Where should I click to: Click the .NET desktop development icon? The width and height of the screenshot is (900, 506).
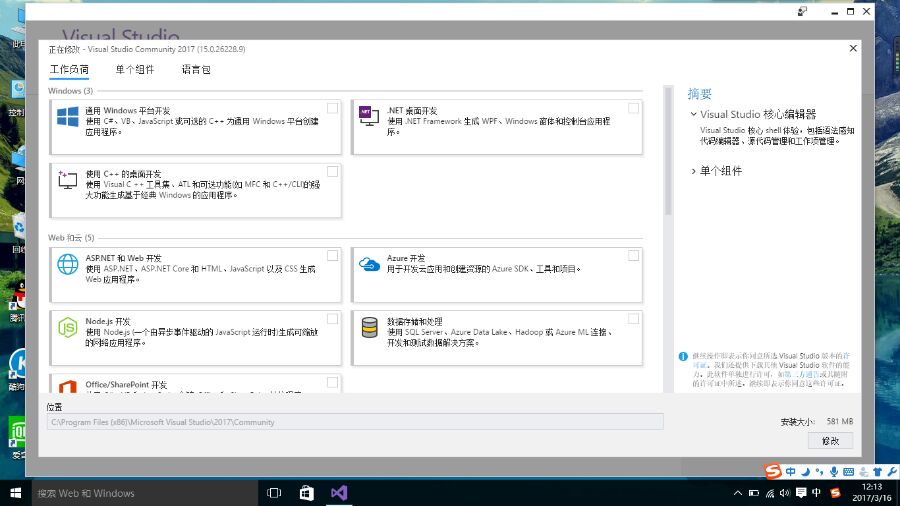368,115
